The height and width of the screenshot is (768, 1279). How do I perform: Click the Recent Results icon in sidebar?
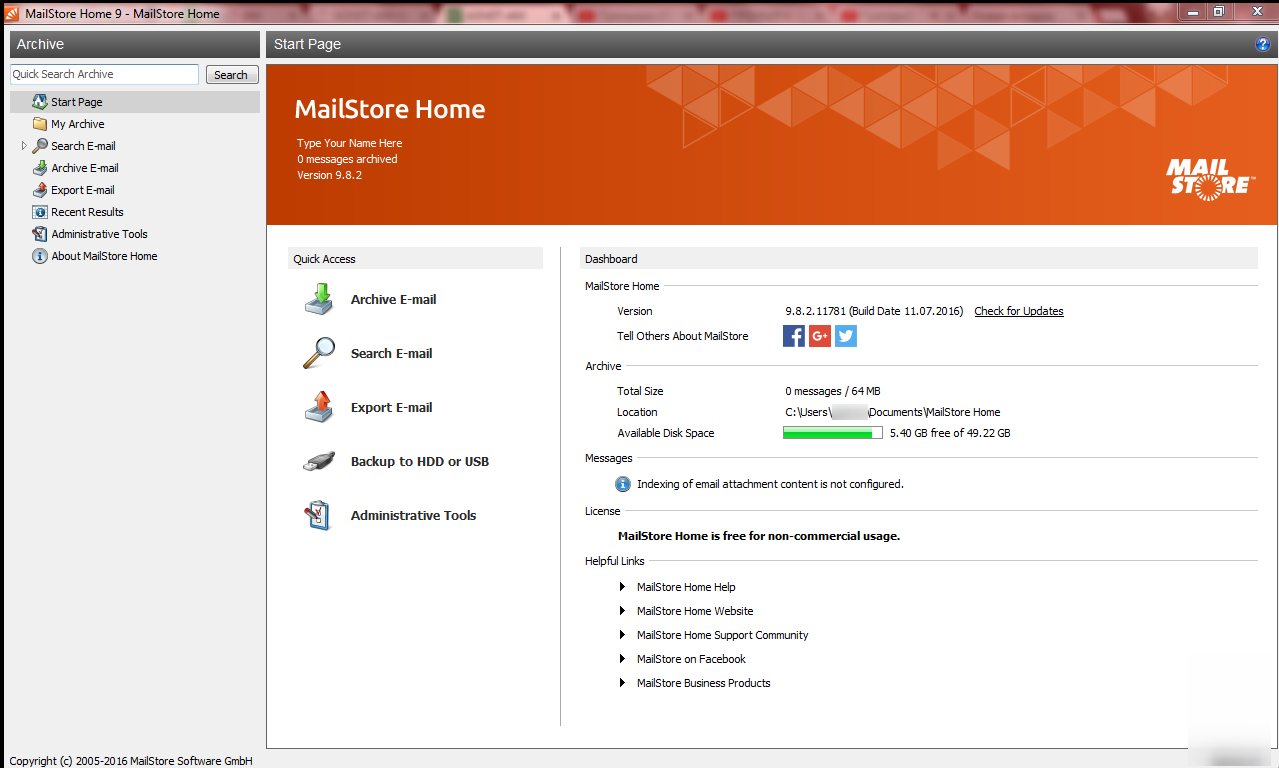40,212
